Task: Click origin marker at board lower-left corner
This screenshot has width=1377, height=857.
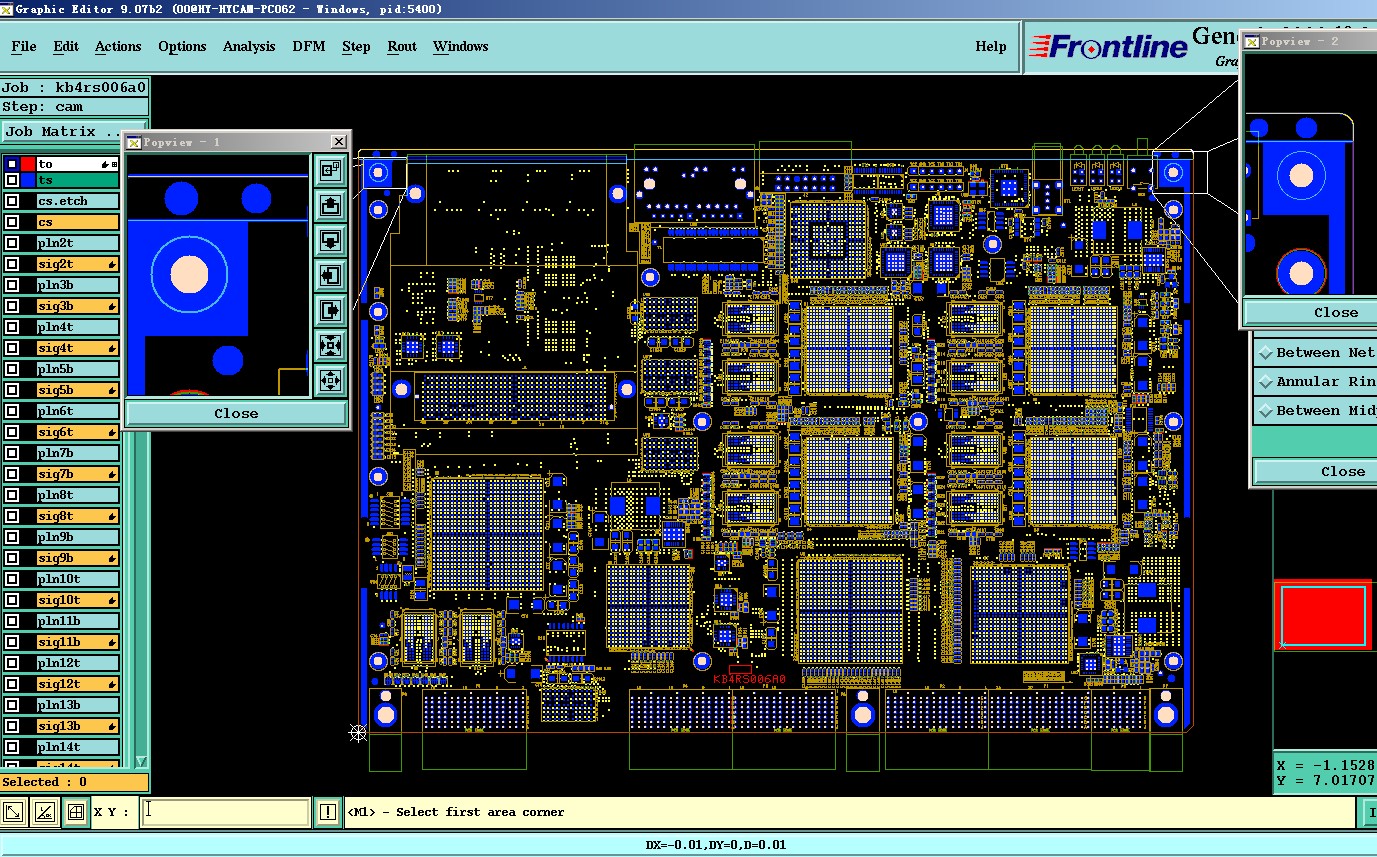Action: coord(358,733)
